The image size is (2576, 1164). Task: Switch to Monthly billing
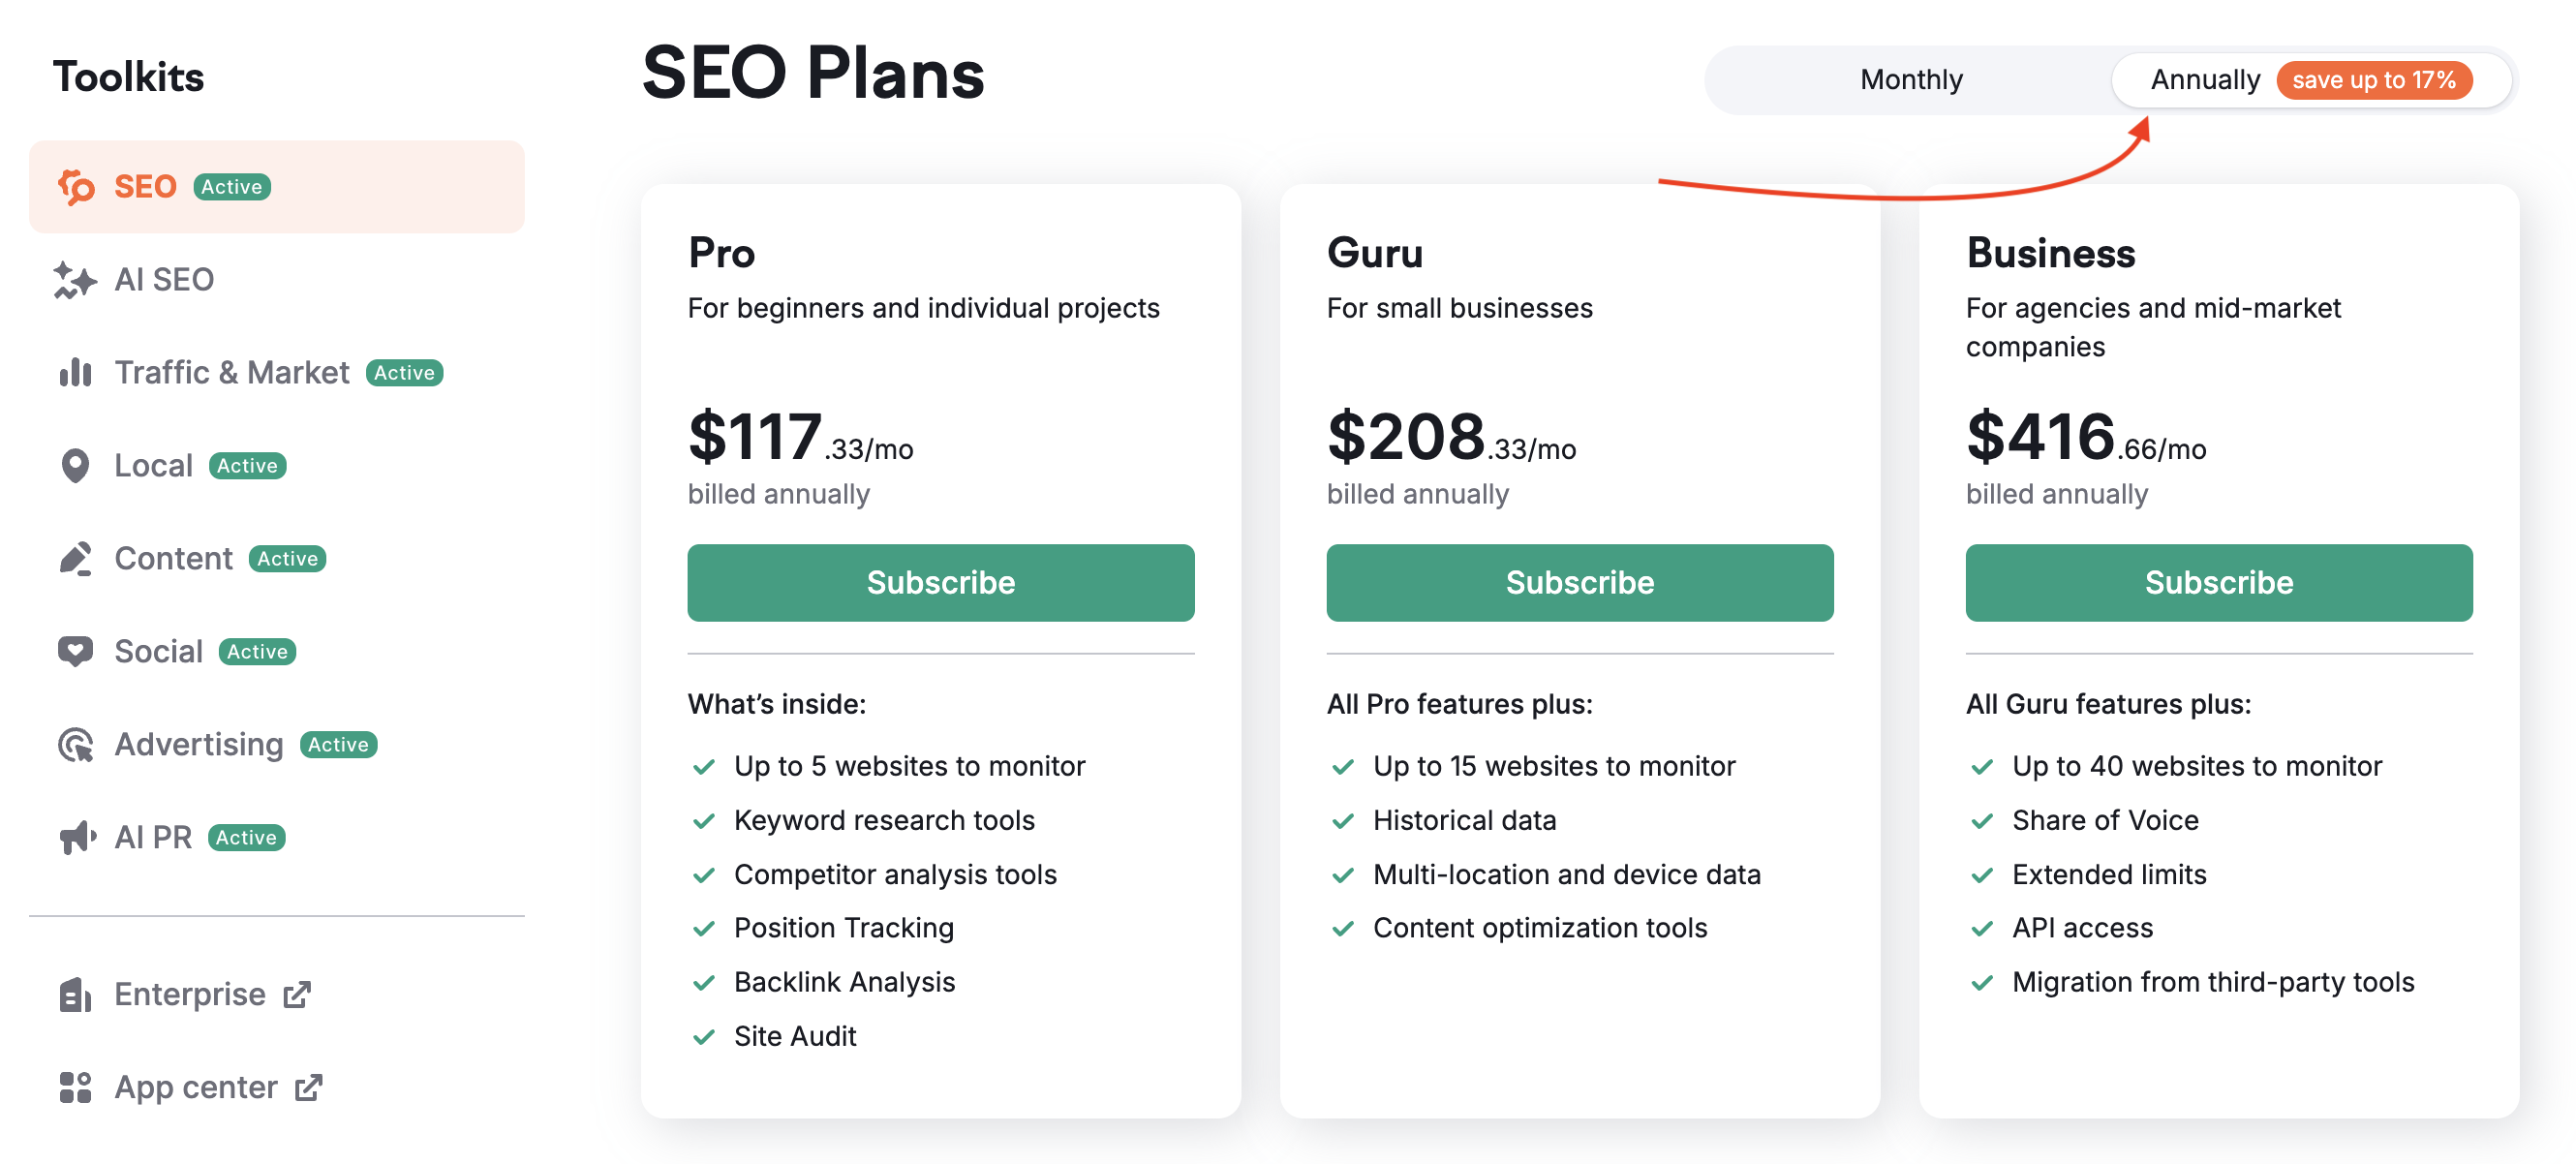pyautogui.click(x=1910, y=79)
